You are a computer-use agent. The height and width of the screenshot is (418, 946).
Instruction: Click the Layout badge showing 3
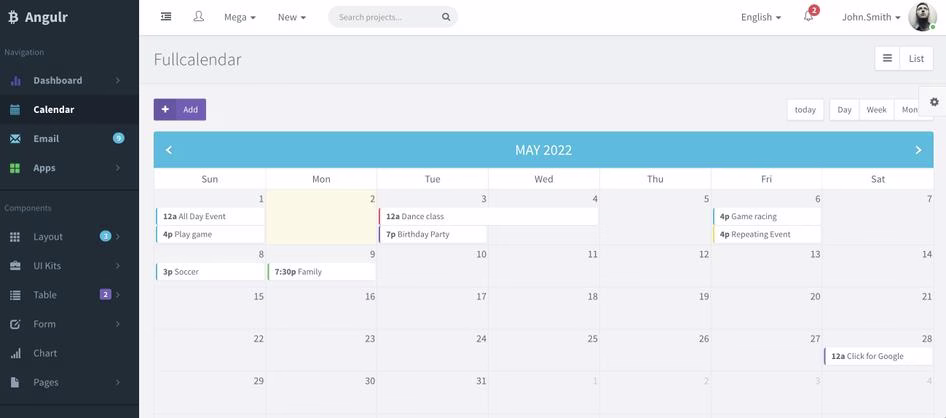click(x=106, y=236)
